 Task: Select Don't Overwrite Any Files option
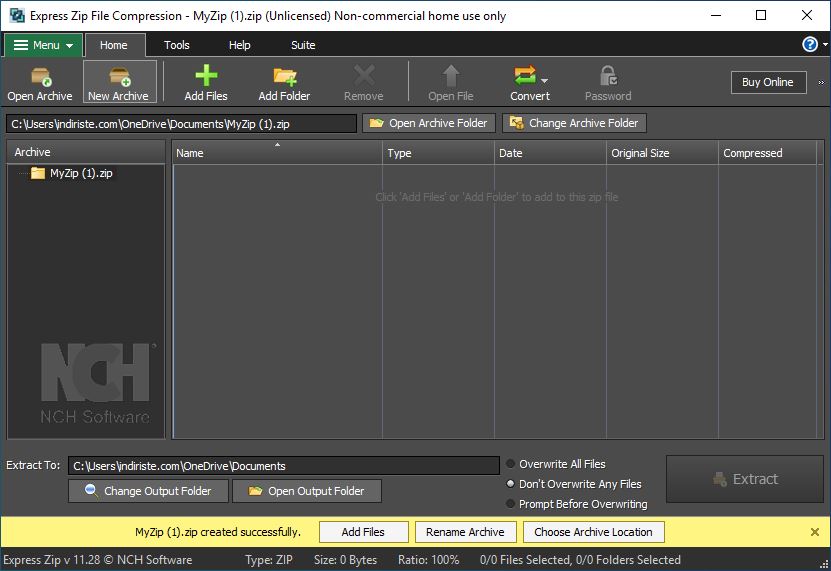[x=574, y=484]
